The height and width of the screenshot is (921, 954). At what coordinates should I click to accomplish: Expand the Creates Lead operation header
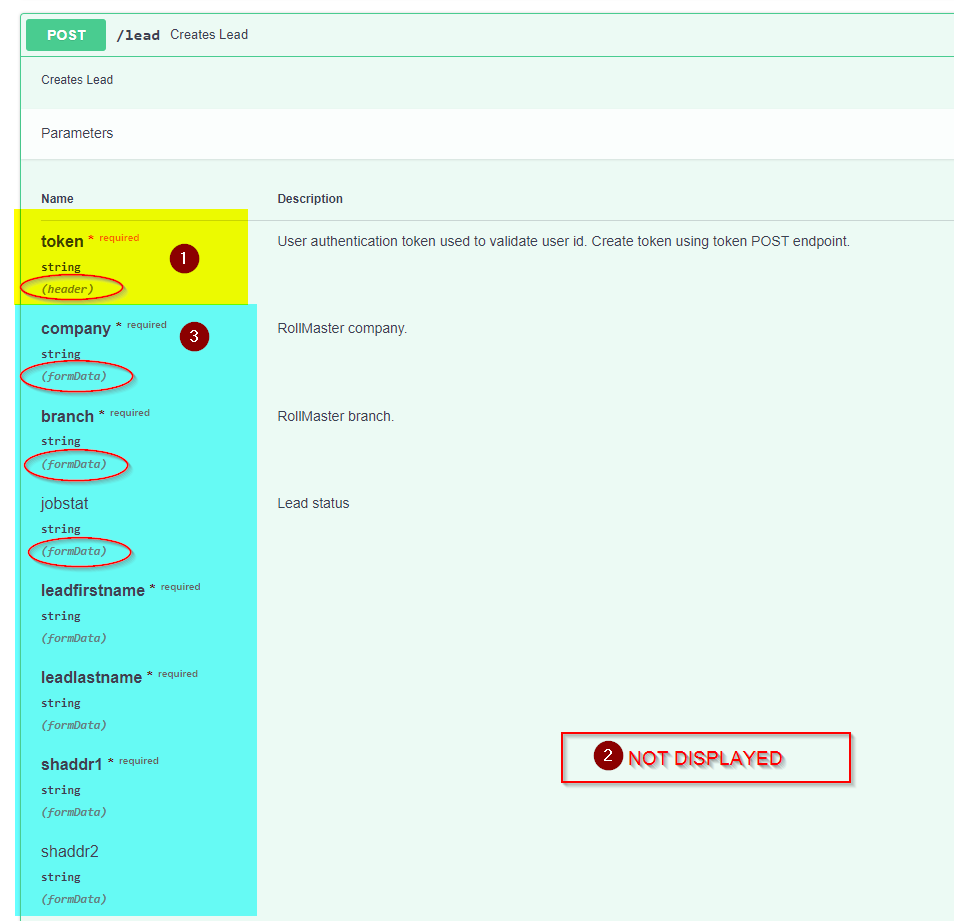(x=77, y=79)
